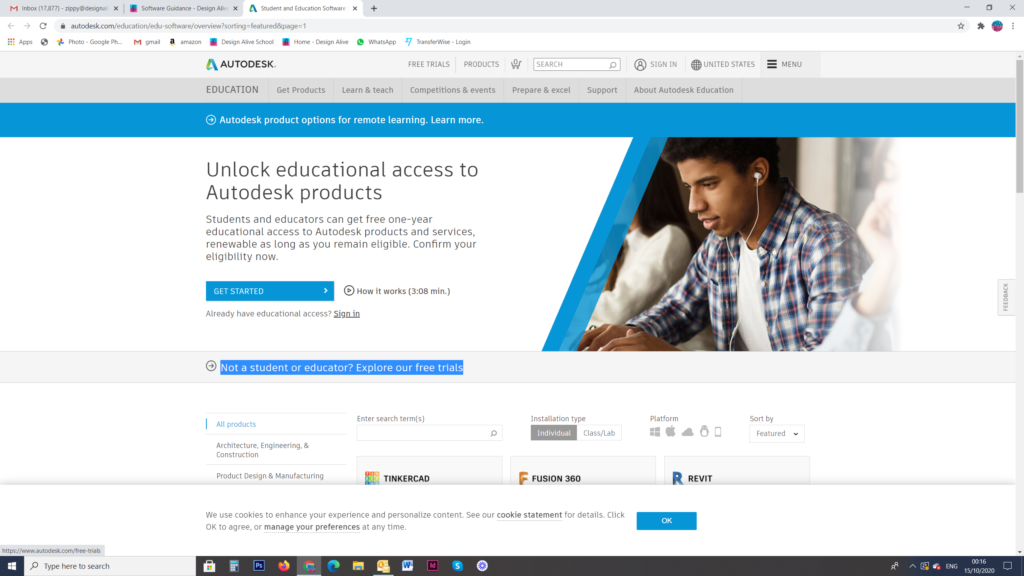The height and width of the screenshot is (576, 1024).
Task: Click OK on cookie banner
Action: coord(666,520)
